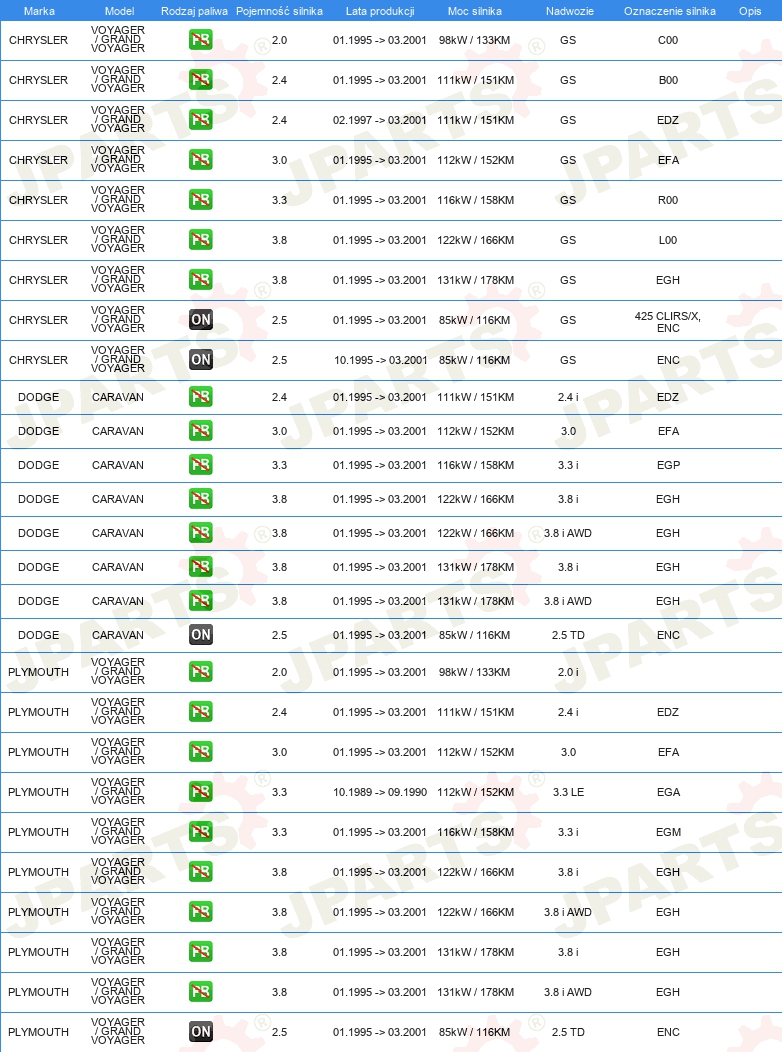782x1052 pixels.
Task: Click engine capacity 2.0 in Chrysler C00 row
Action: [x=280, y=40]
